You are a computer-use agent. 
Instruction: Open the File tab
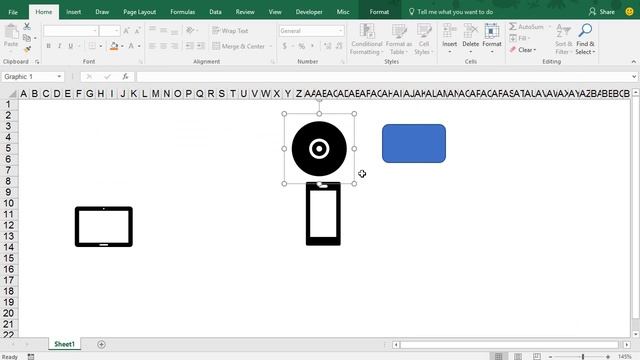(13, 12)
